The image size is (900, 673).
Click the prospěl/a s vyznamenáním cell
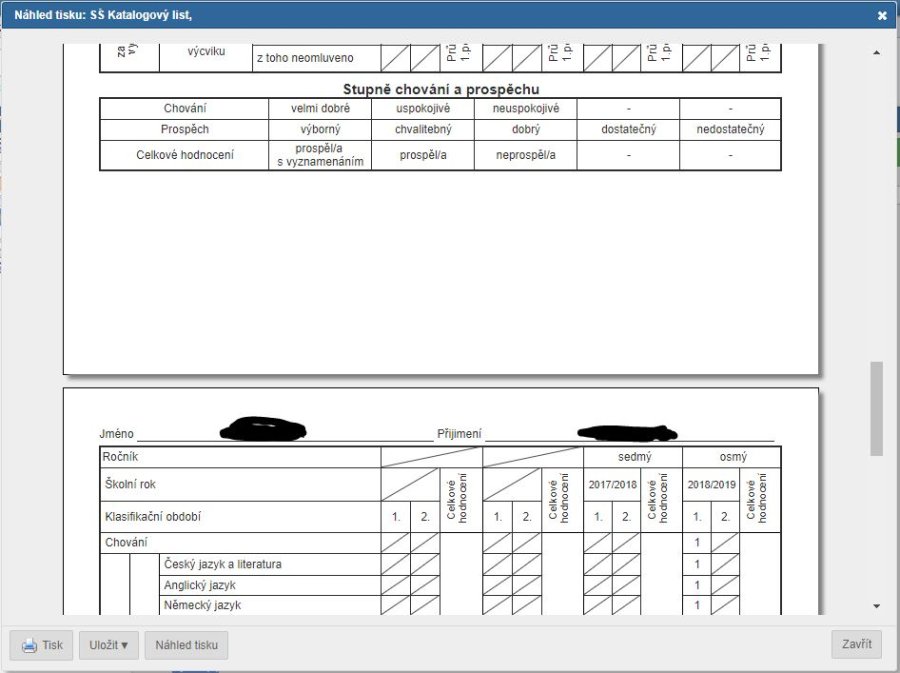pyautogui.click(x=320, y=155)
